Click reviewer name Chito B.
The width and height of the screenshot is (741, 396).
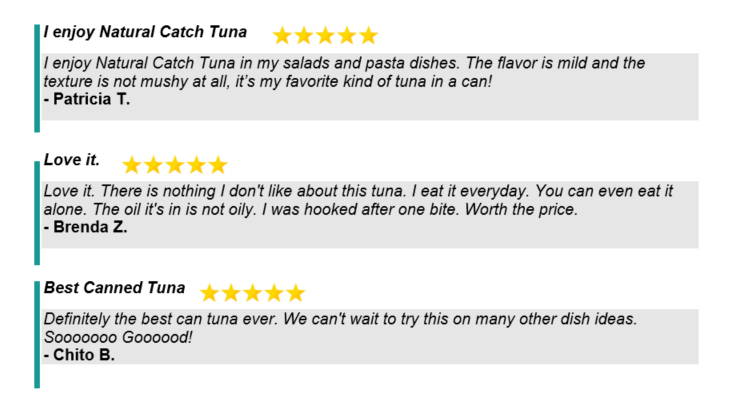pyautogui.click(x=79, y=355)
